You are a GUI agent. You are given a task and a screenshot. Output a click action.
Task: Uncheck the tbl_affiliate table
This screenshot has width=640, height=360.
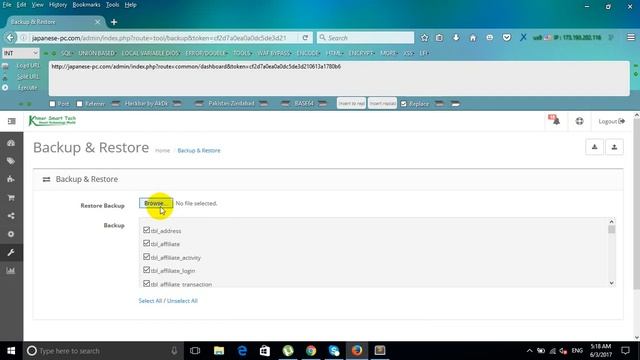147,243
